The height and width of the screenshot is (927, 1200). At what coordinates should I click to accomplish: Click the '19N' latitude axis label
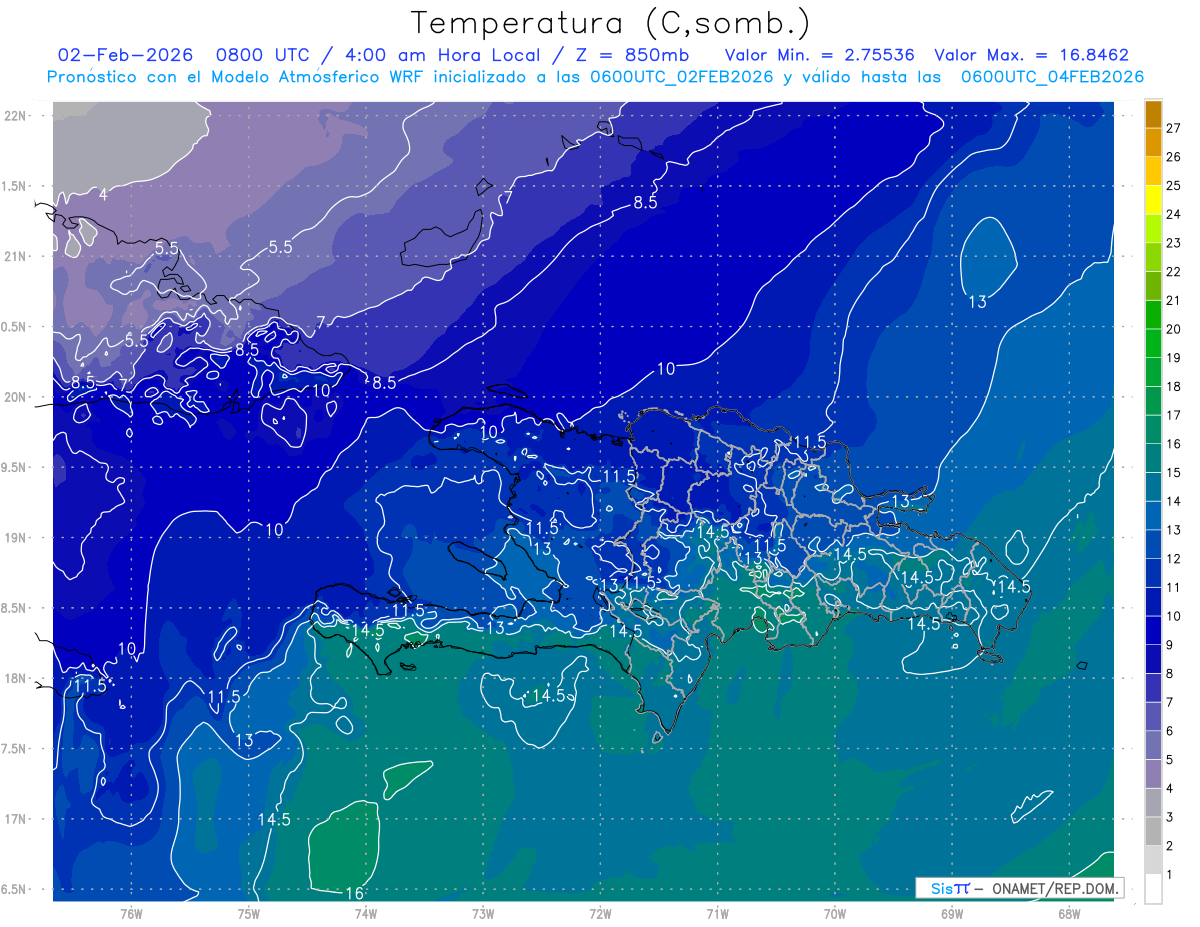coord(16,537)
